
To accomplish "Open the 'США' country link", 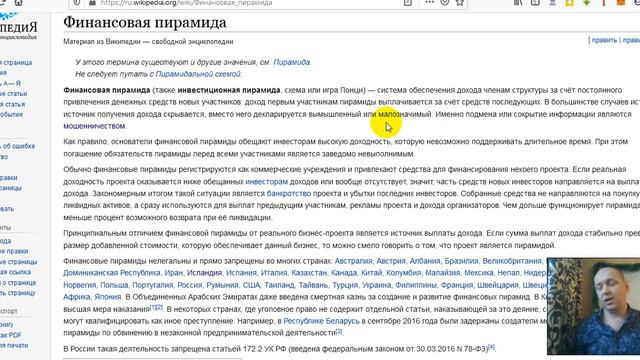I will (x=251, y=285).
